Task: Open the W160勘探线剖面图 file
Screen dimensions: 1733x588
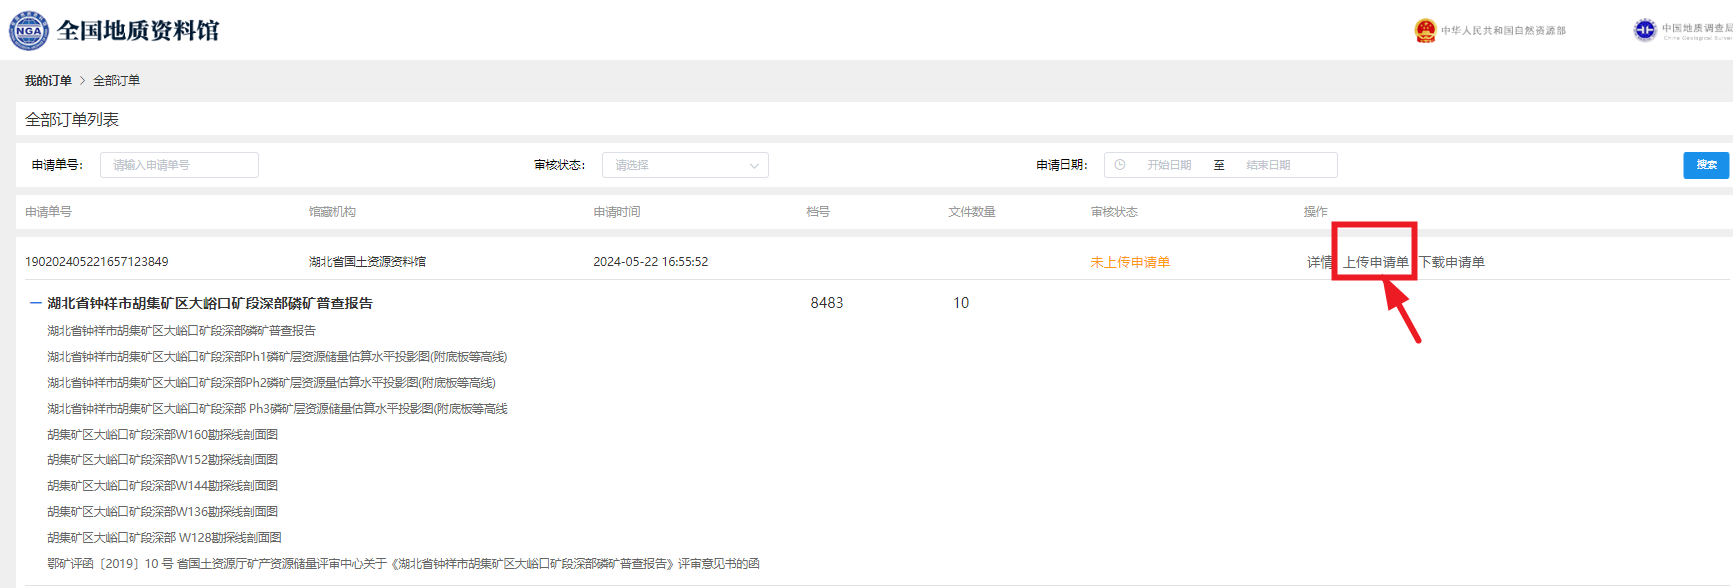Action: 162,435
